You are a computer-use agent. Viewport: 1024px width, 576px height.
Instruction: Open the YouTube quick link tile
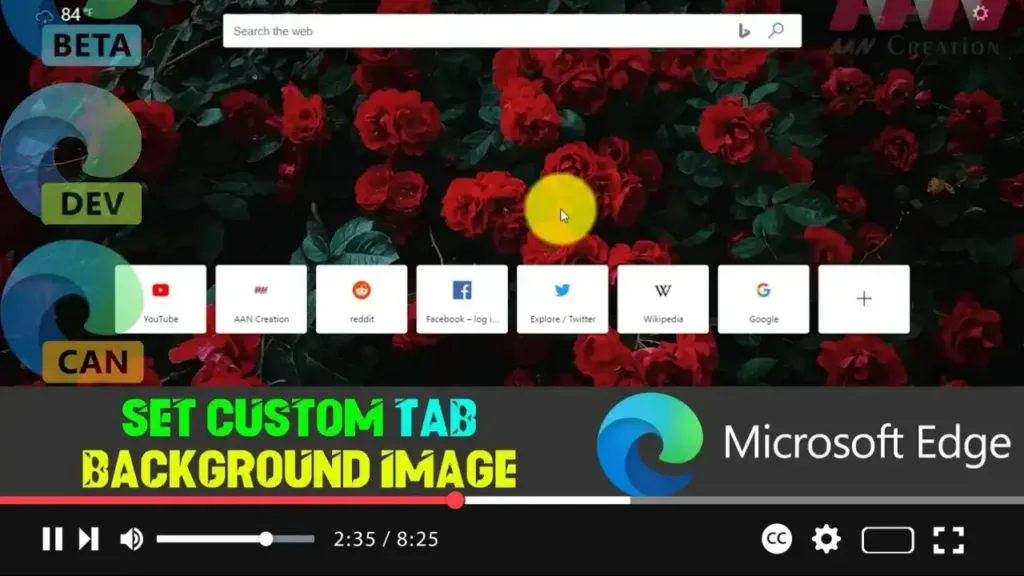click(161, 299)
